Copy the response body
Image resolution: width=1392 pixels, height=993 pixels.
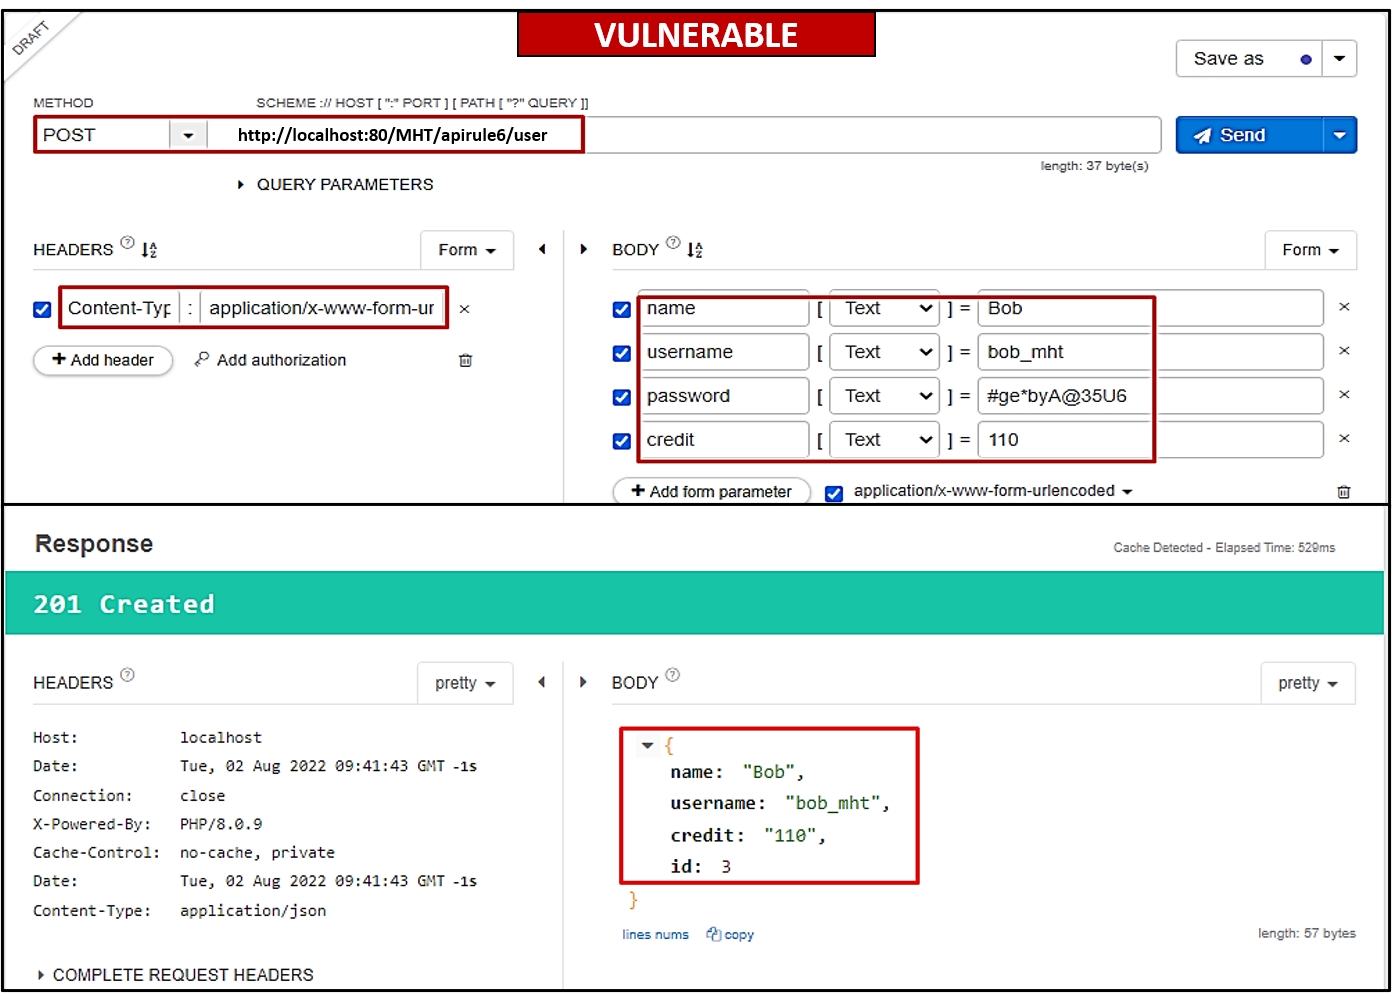tap(731, 934)
